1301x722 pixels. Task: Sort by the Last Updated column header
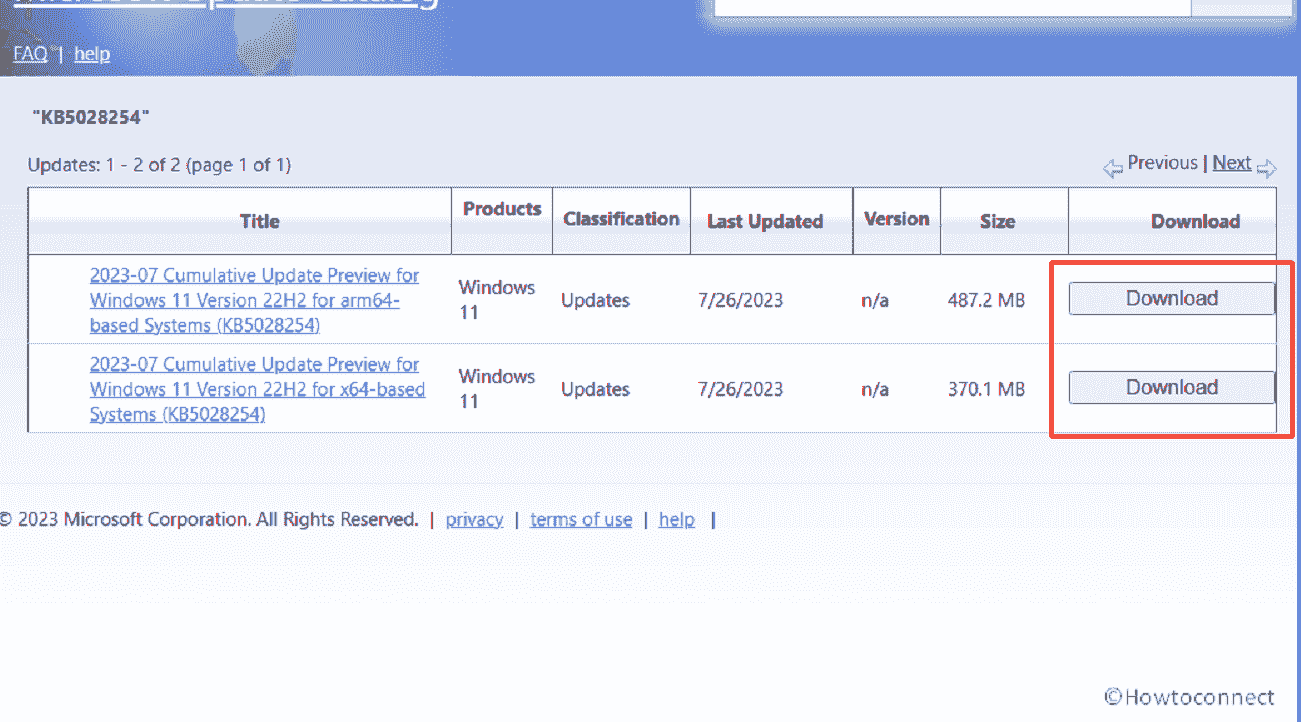pyautogui.click(x=765, y=221)
